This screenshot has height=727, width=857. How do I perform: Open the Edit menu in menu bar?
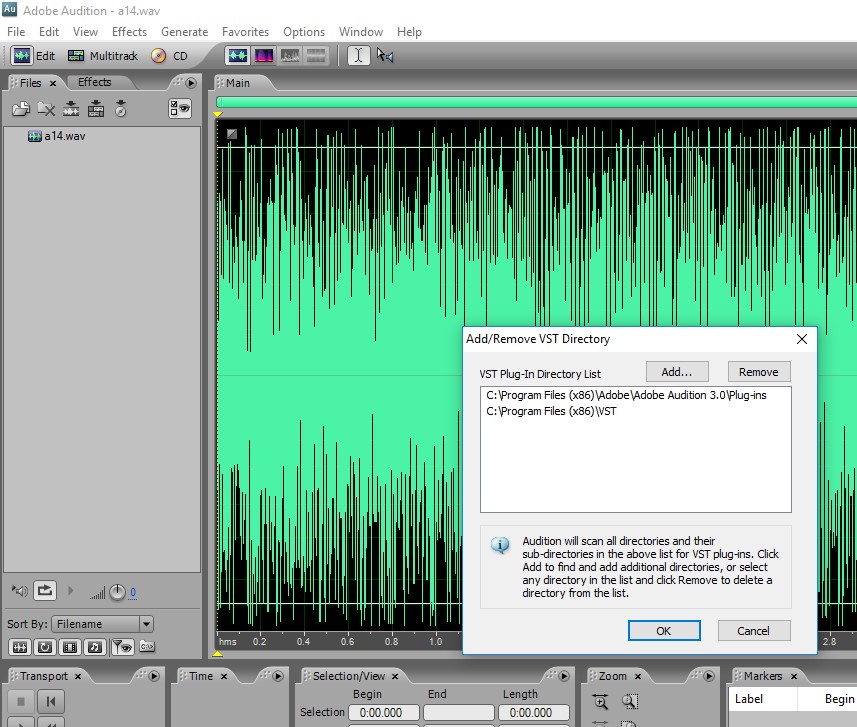point(49,32)
